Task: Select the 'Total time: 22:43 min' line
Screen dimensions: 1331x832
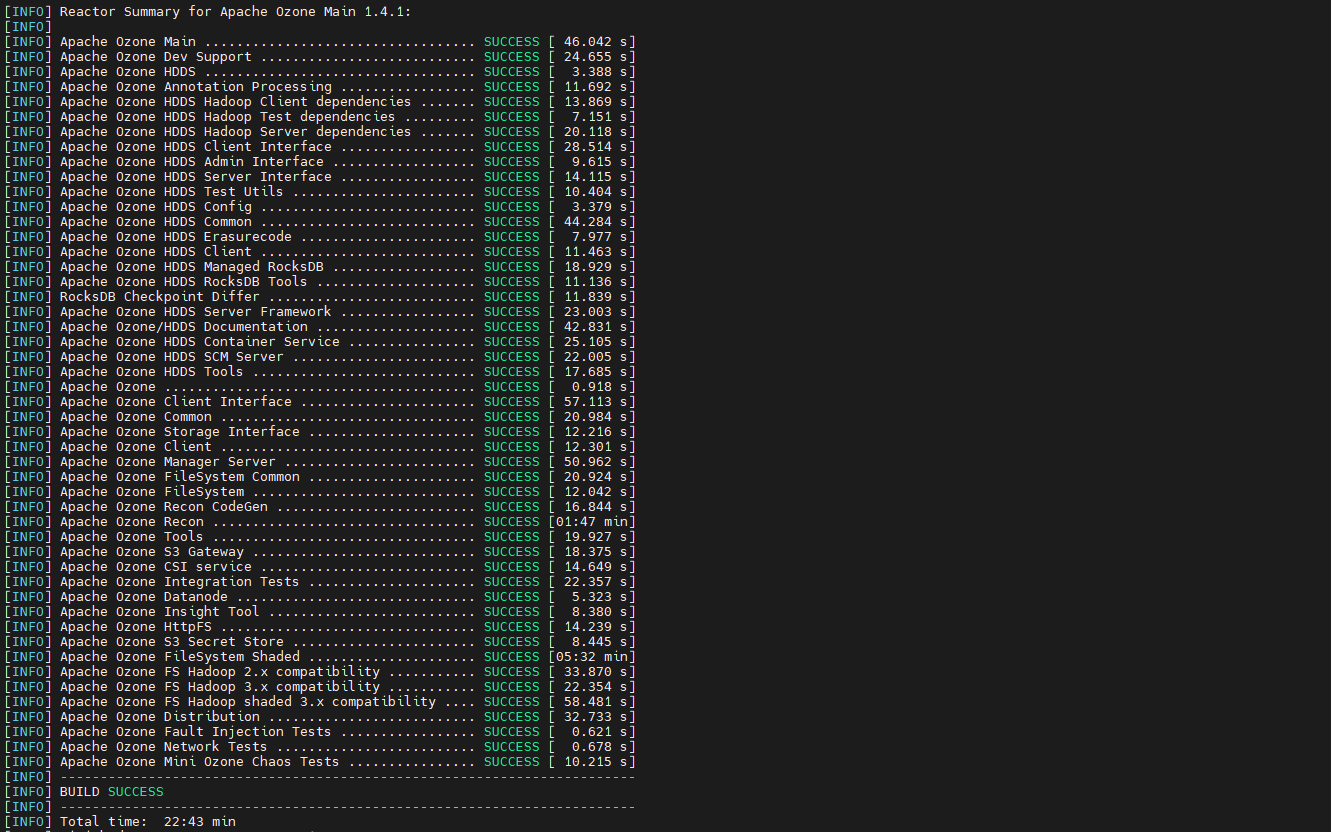Action: pyautogui.click(x=148, y=822)
